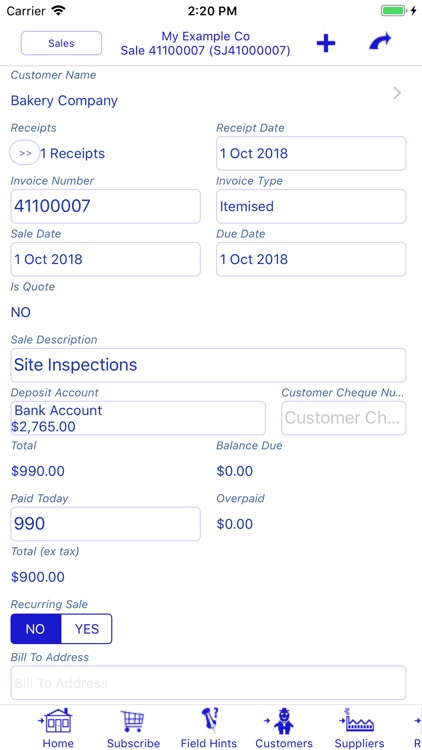This screenshot has height=750, width=422.
Task: Select the Receipt Date field
Action: point(311,153)
